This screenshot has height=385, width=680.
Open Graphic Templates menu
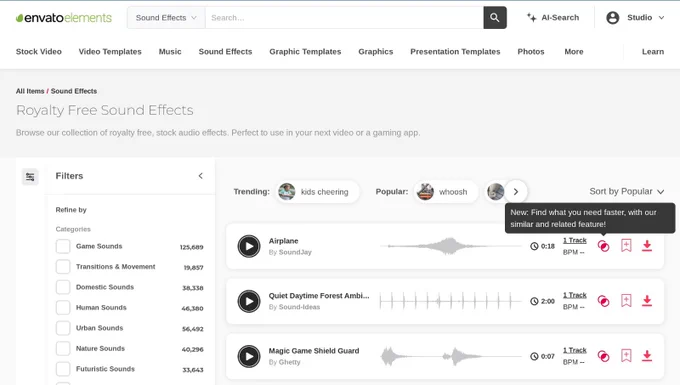[305, 52]
